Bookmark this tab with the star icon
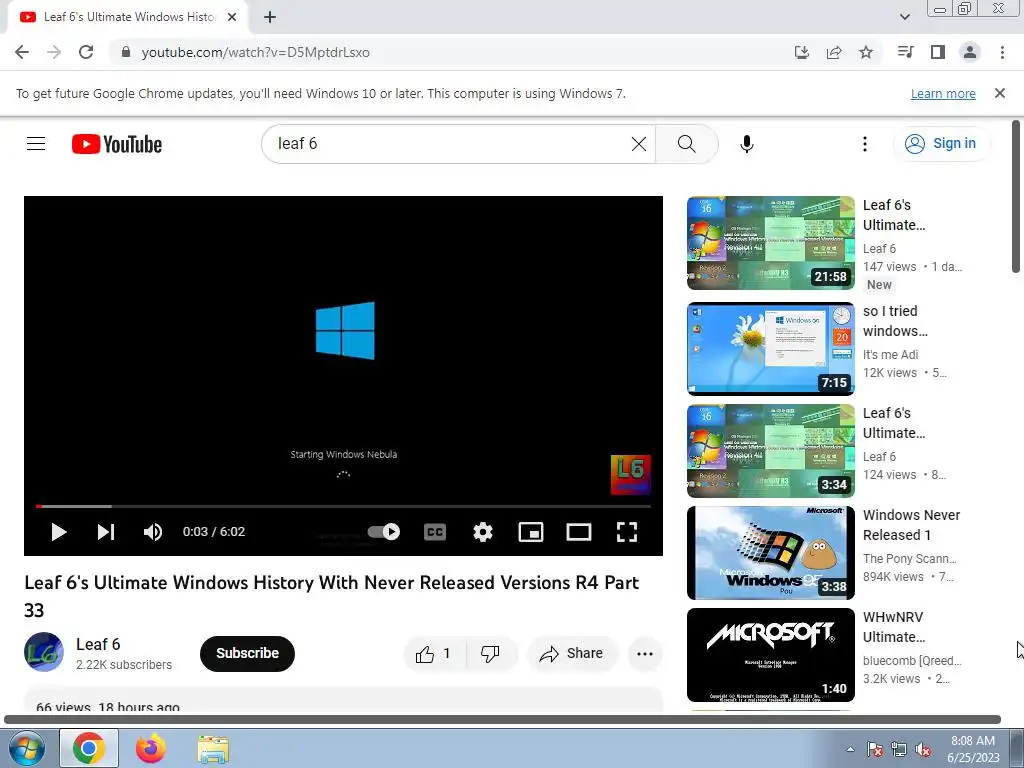1024x768 pixels. pos(866,52)
